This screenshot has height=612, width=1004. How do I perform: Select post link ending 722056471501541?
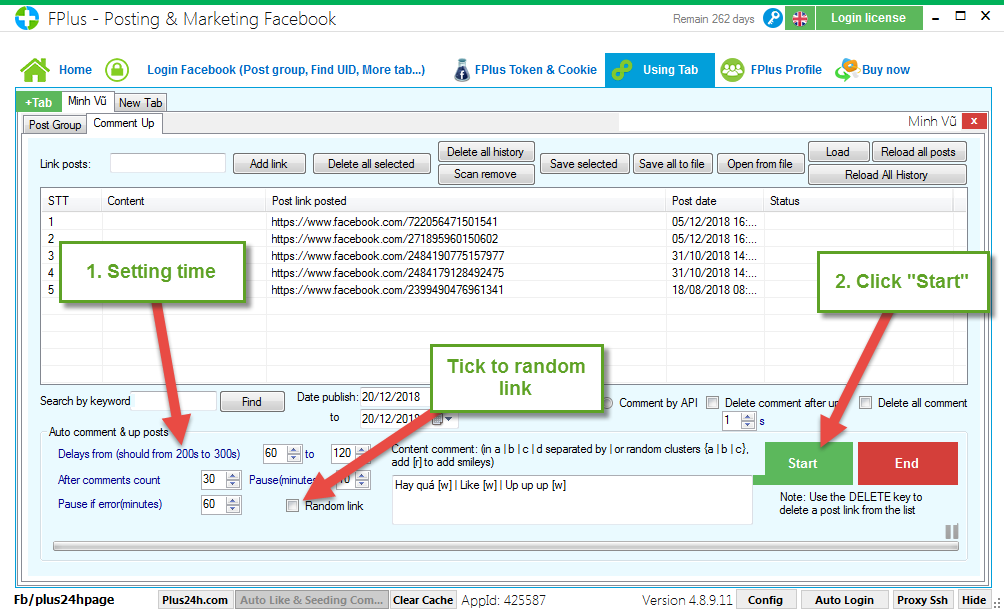click(x=384, y=221)
